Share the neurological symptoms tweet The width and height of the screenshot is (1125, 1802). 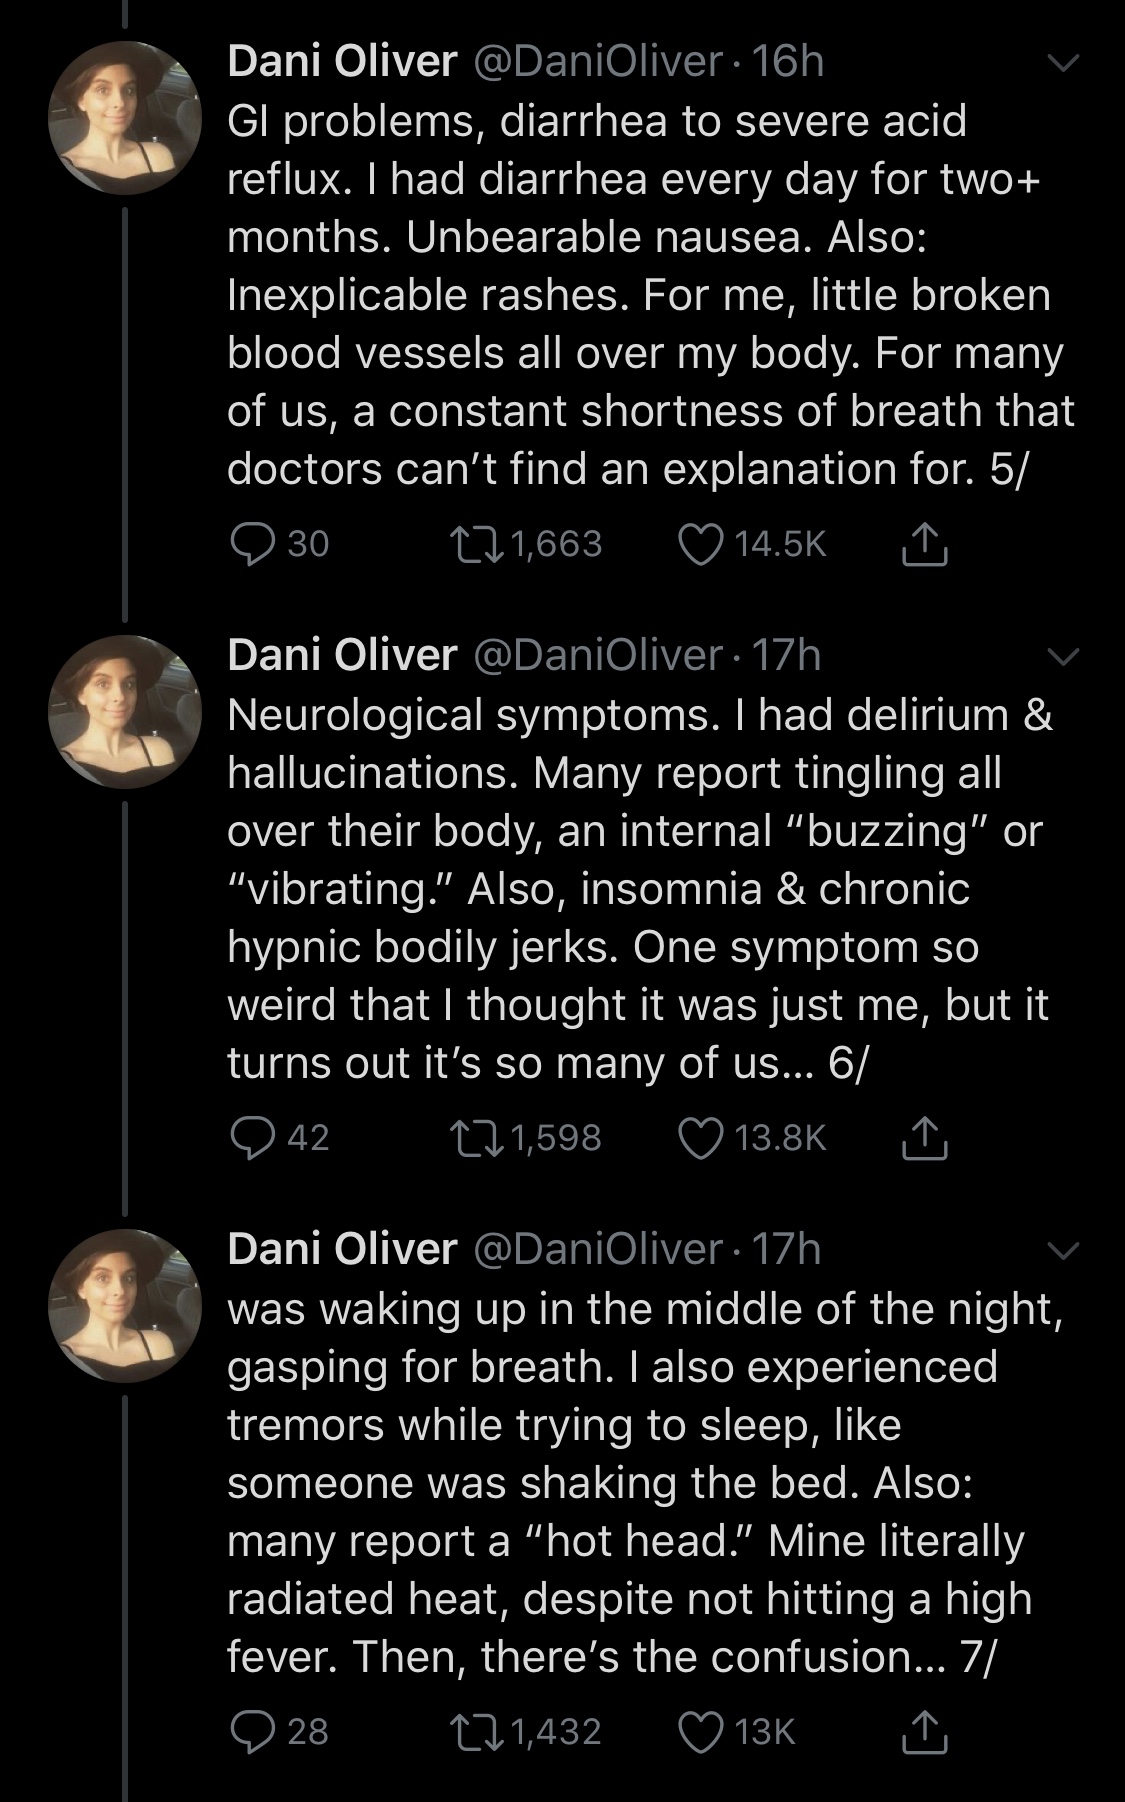pyautogui.click(x=923, y=1138)
